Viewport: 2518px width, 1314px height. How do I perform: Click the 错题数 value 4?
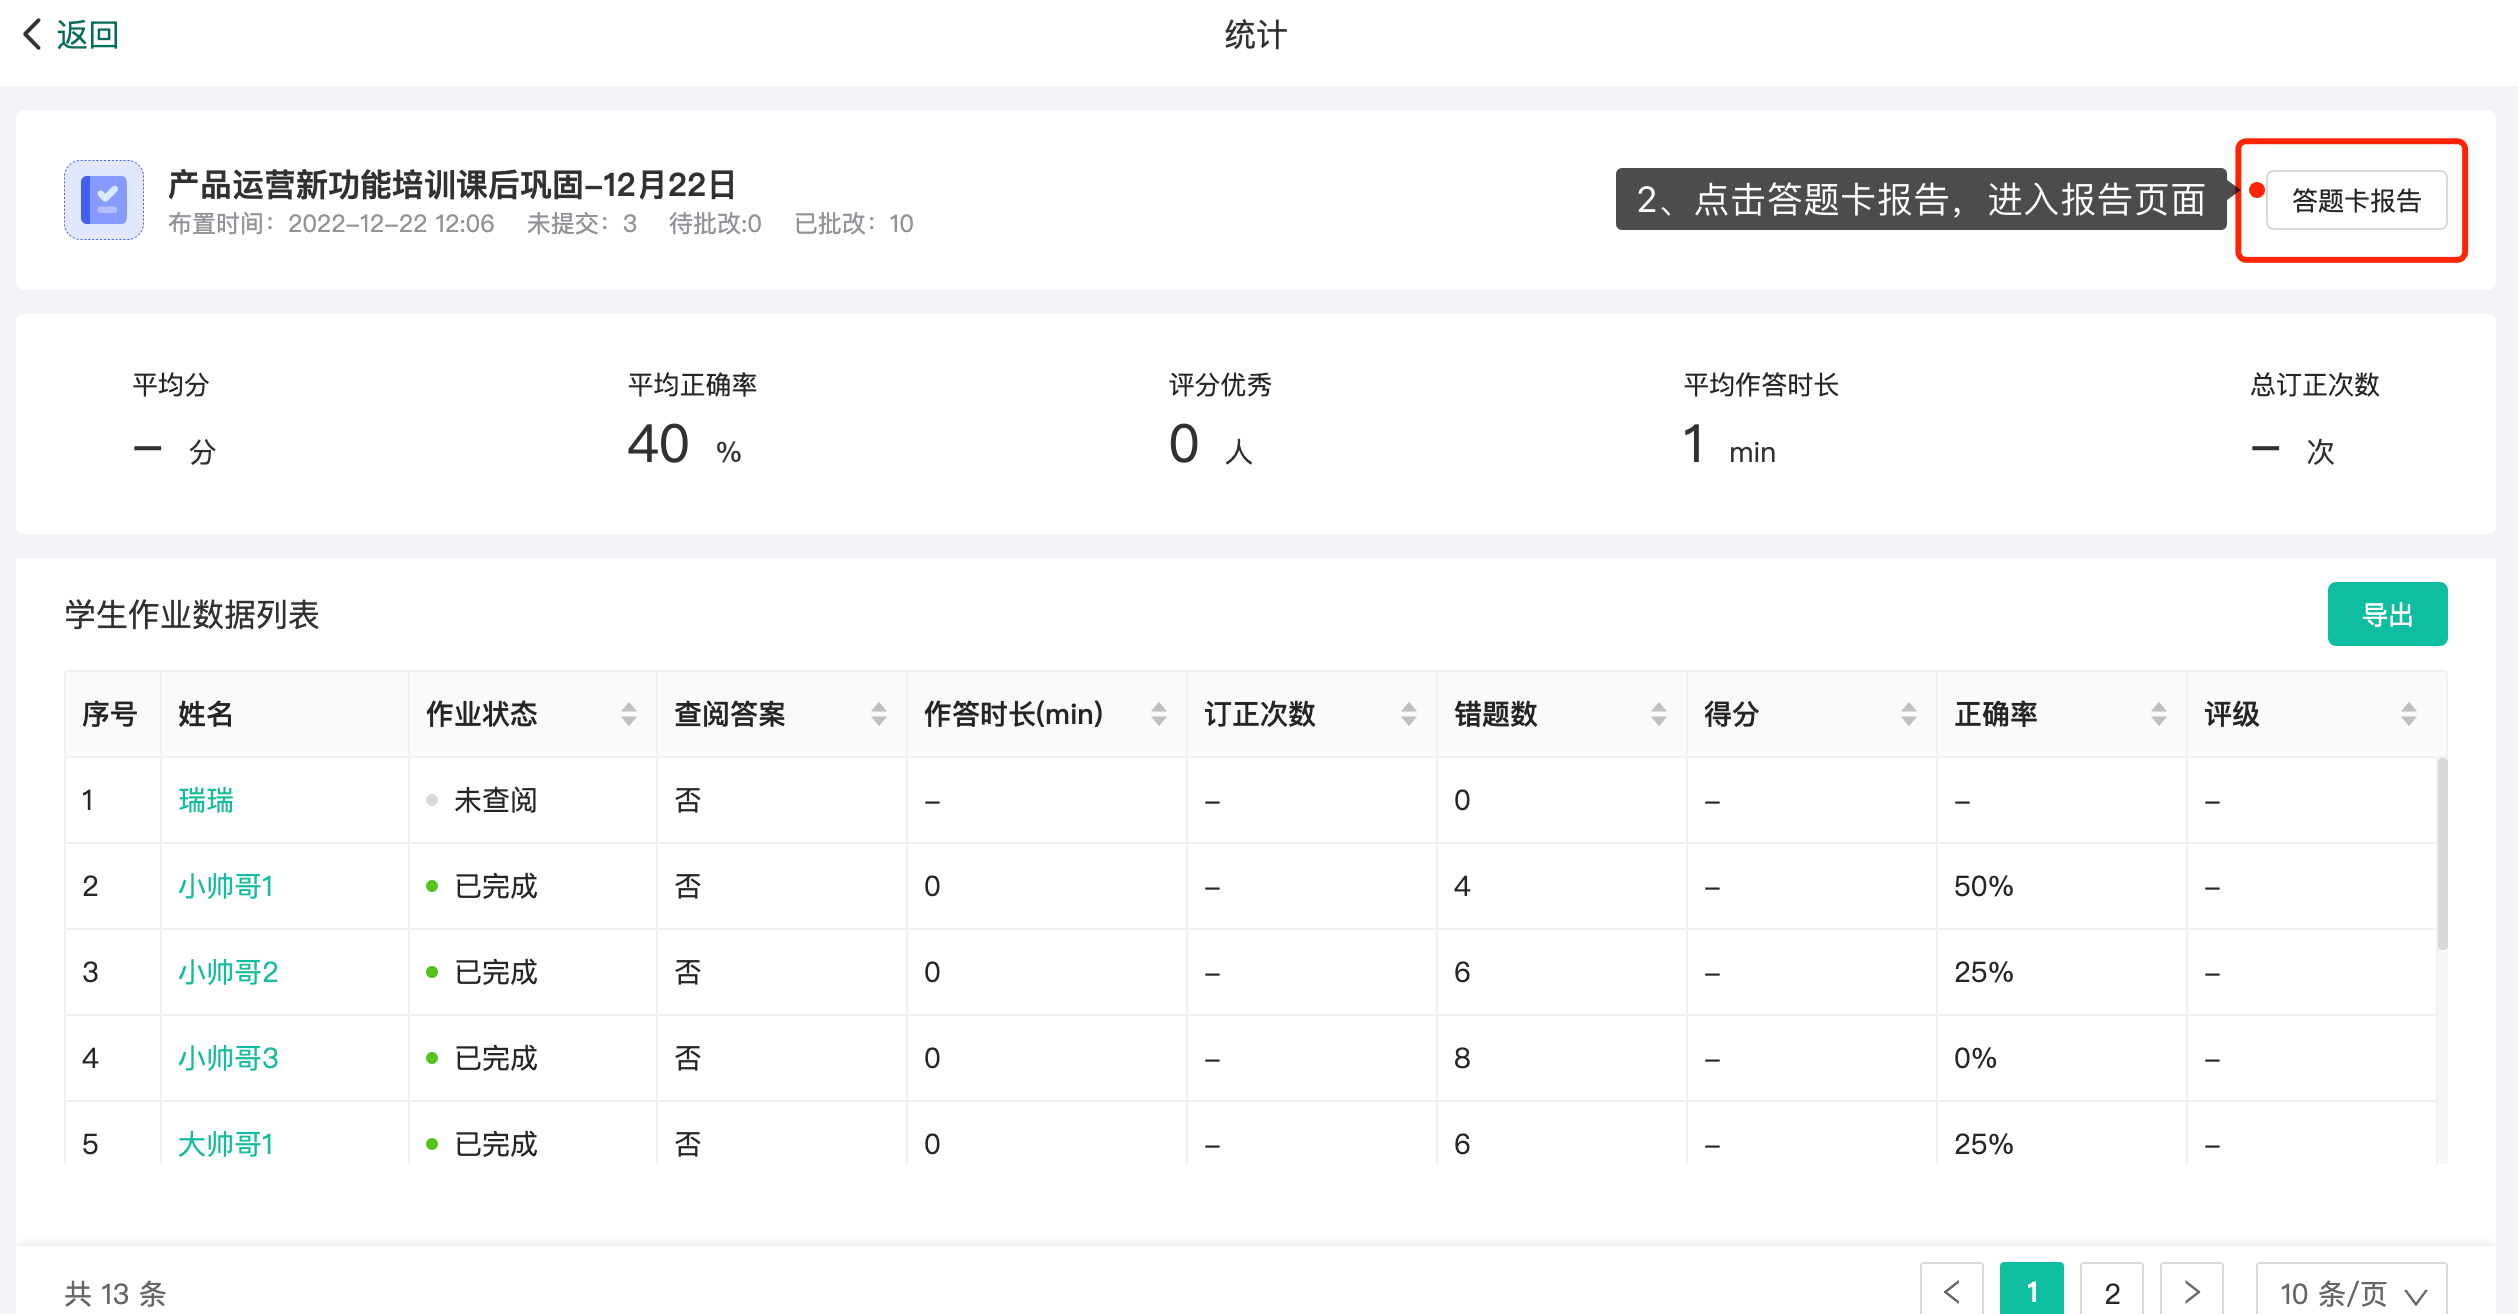1462,886
